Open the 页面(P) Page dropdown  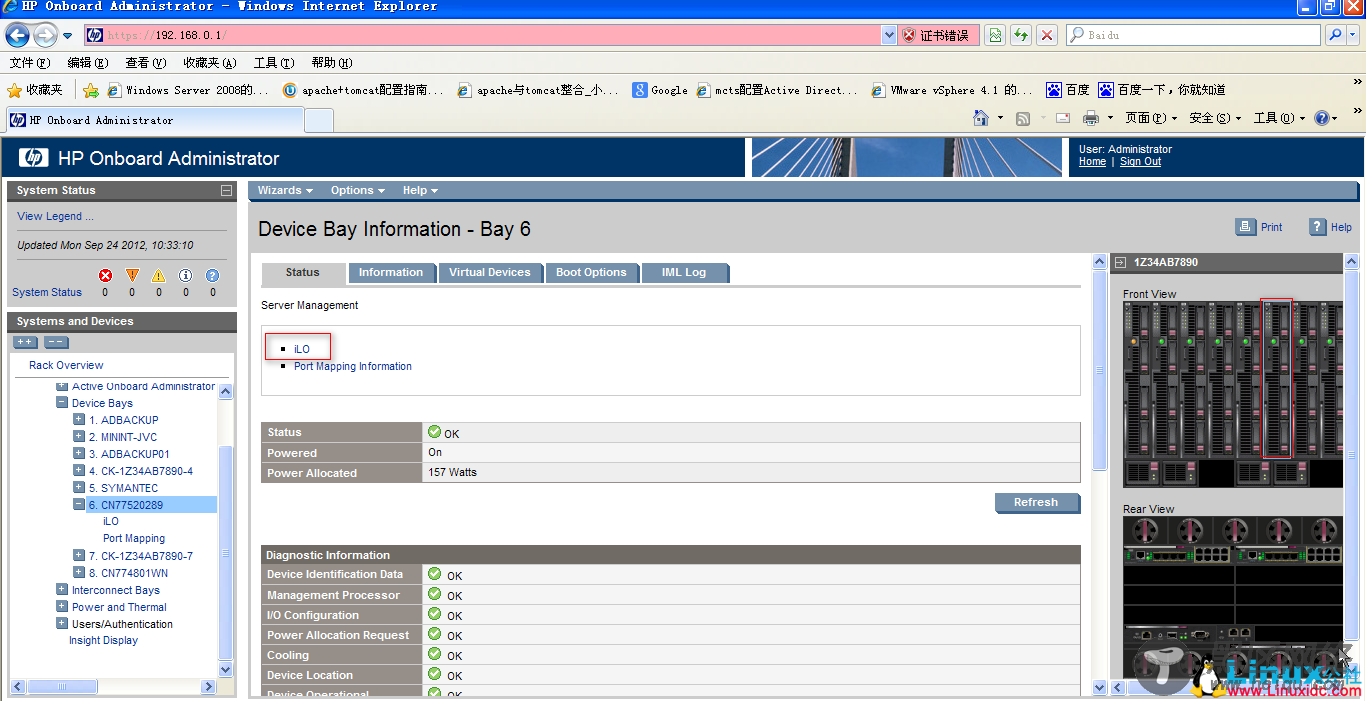coord(1150,118)
